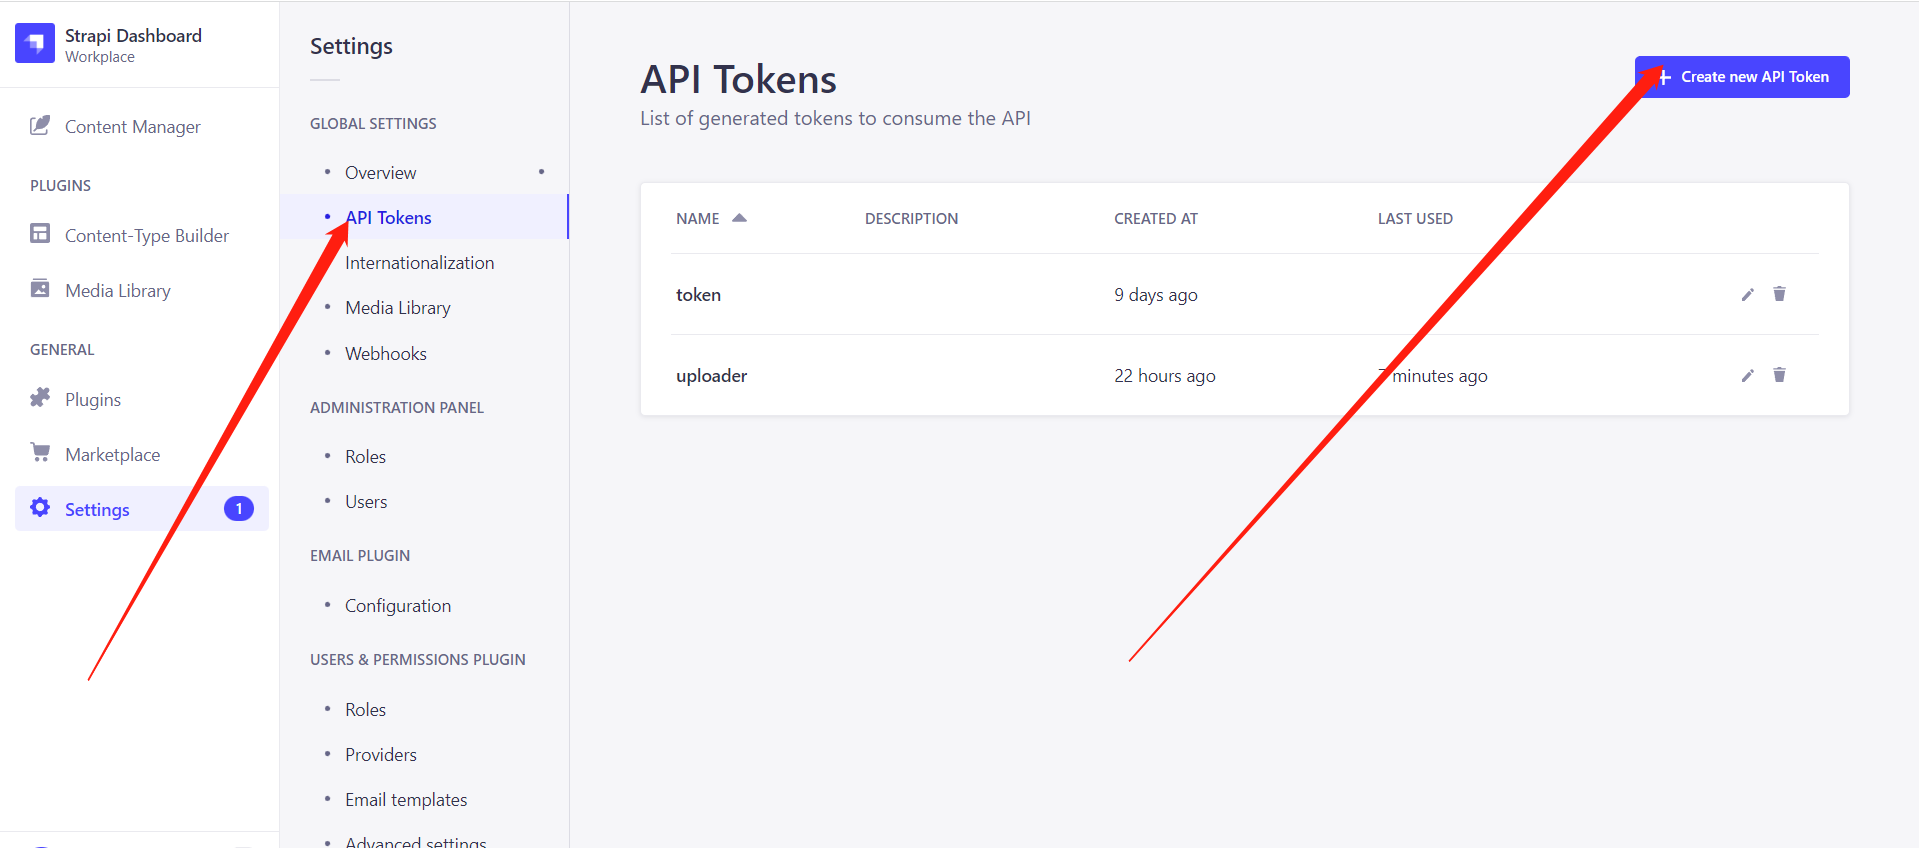1919x848 pixels.
Task: Edit the "token" API token
Action: (x=1747, y=294)
